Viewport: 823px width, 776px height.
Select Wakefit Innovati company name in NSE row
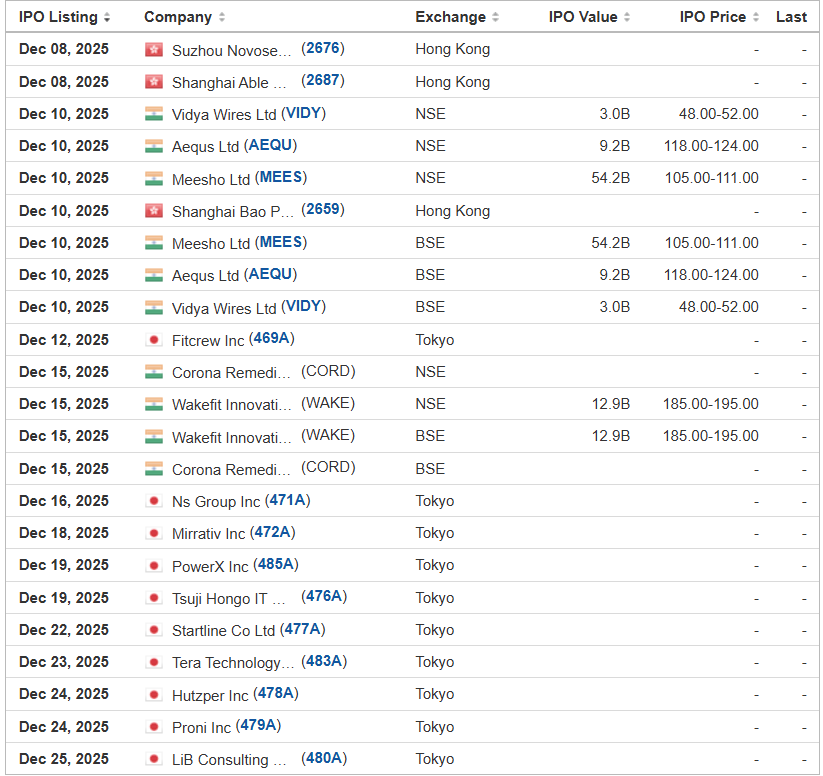(231, 405)
